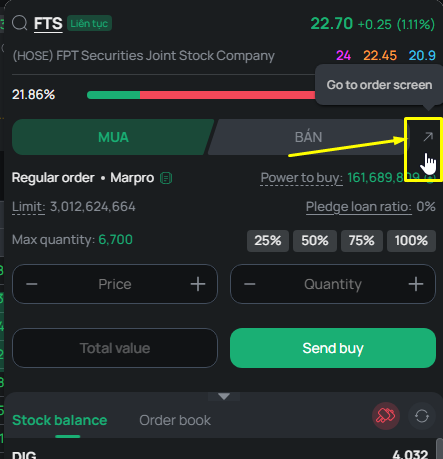
Task: Click the Total value input field
Action: pyautogui.click(x=115, y=348)
